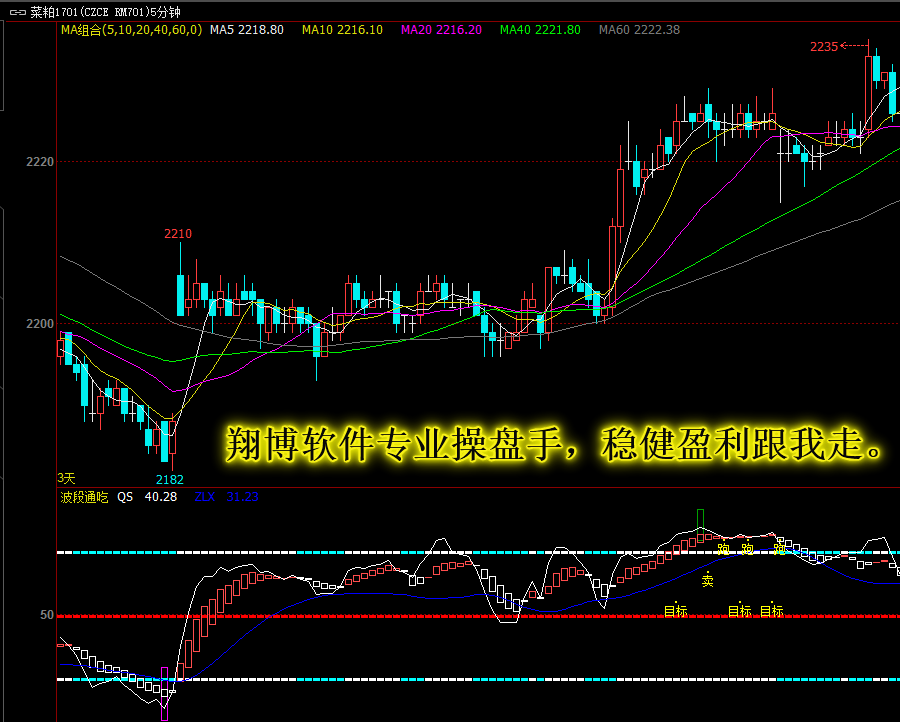Screen dimensions: 900x722
Task: Click the 3天 period label
Action: [67, 478]
